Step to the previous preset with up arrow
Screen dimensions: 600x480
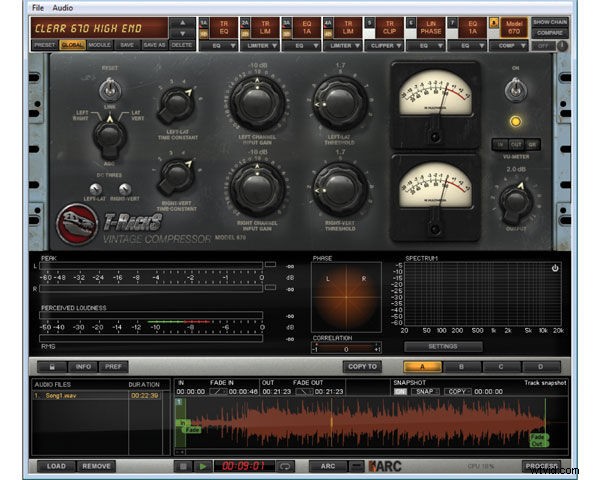[x=183, y=23]
